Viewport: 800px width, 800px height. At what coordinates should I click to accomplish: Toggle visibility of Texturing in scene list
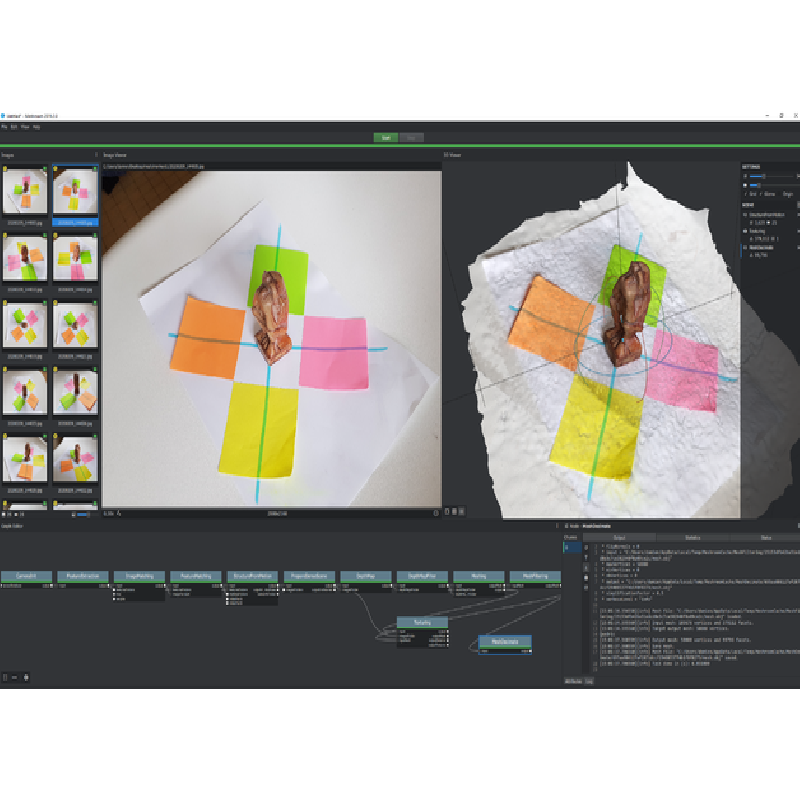(x=745, y=231)
